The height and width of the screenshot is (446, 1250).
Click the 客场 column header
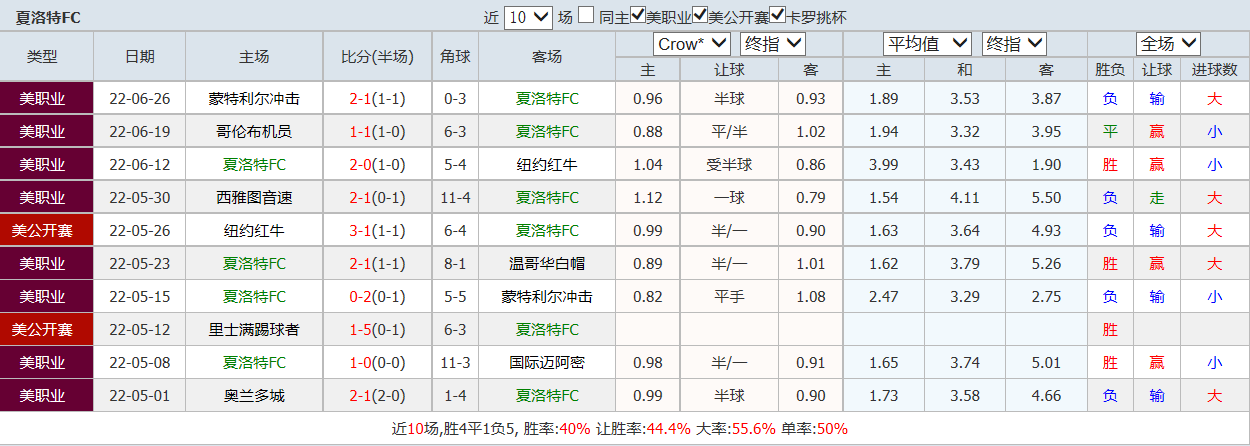pyautogui.click(x=547, y=57)
